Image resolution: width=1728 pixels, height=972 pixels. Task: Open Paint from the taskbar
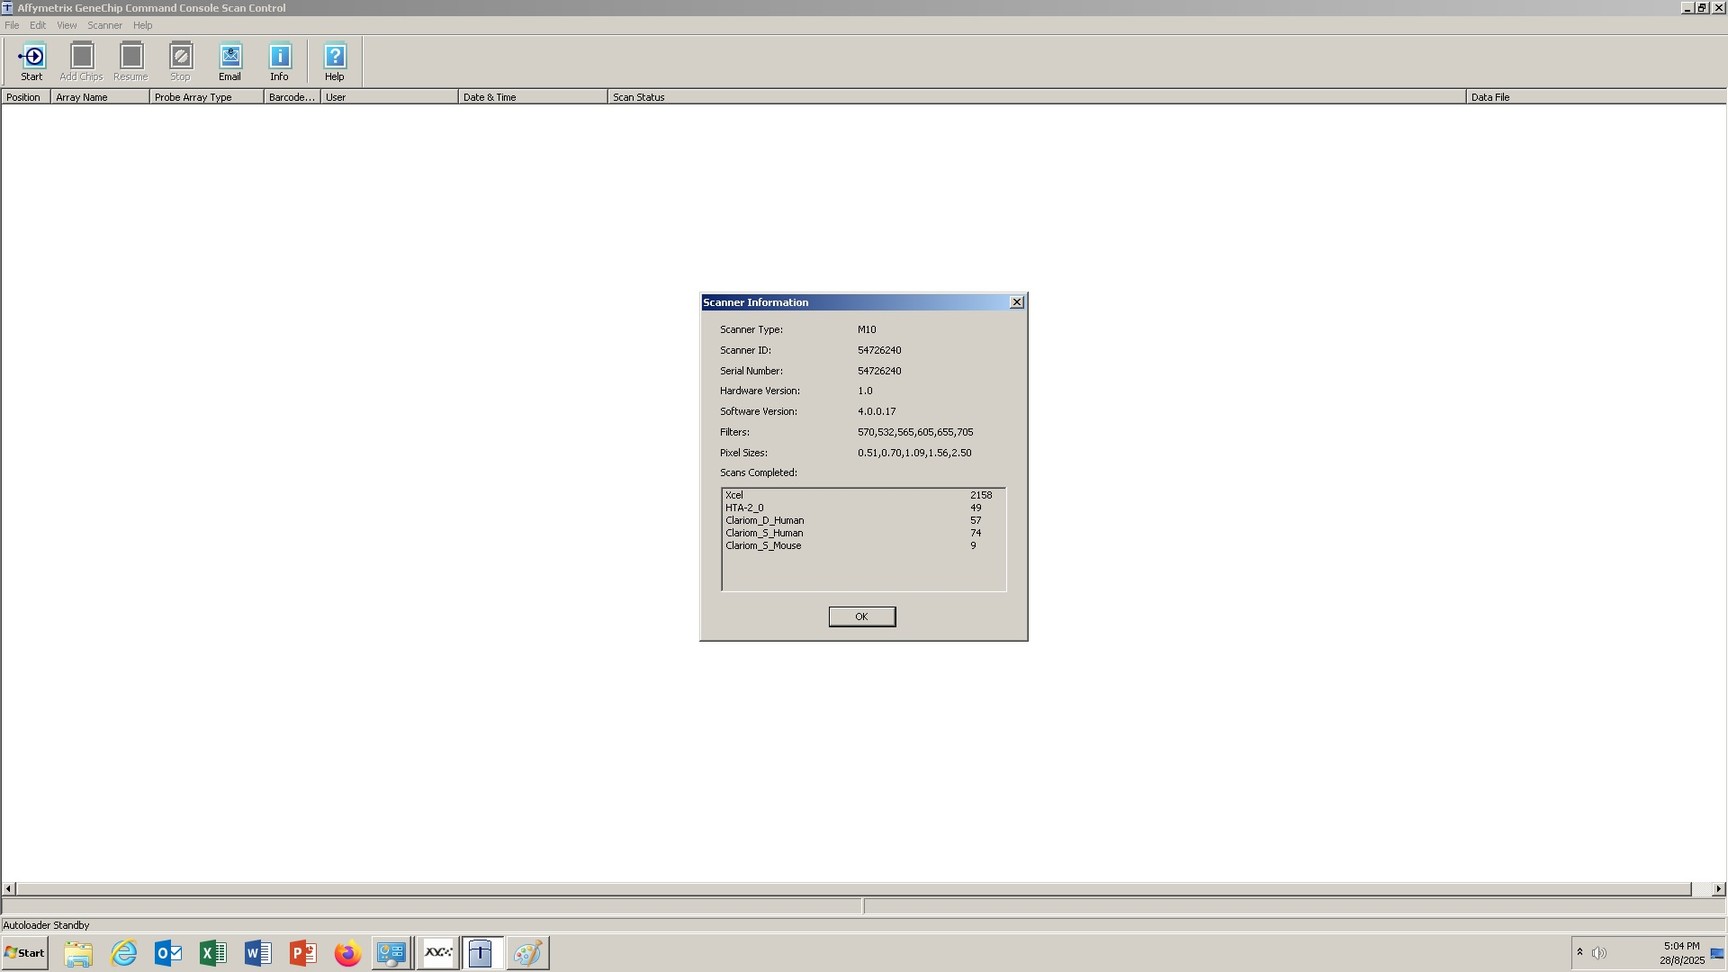point(527,953)
